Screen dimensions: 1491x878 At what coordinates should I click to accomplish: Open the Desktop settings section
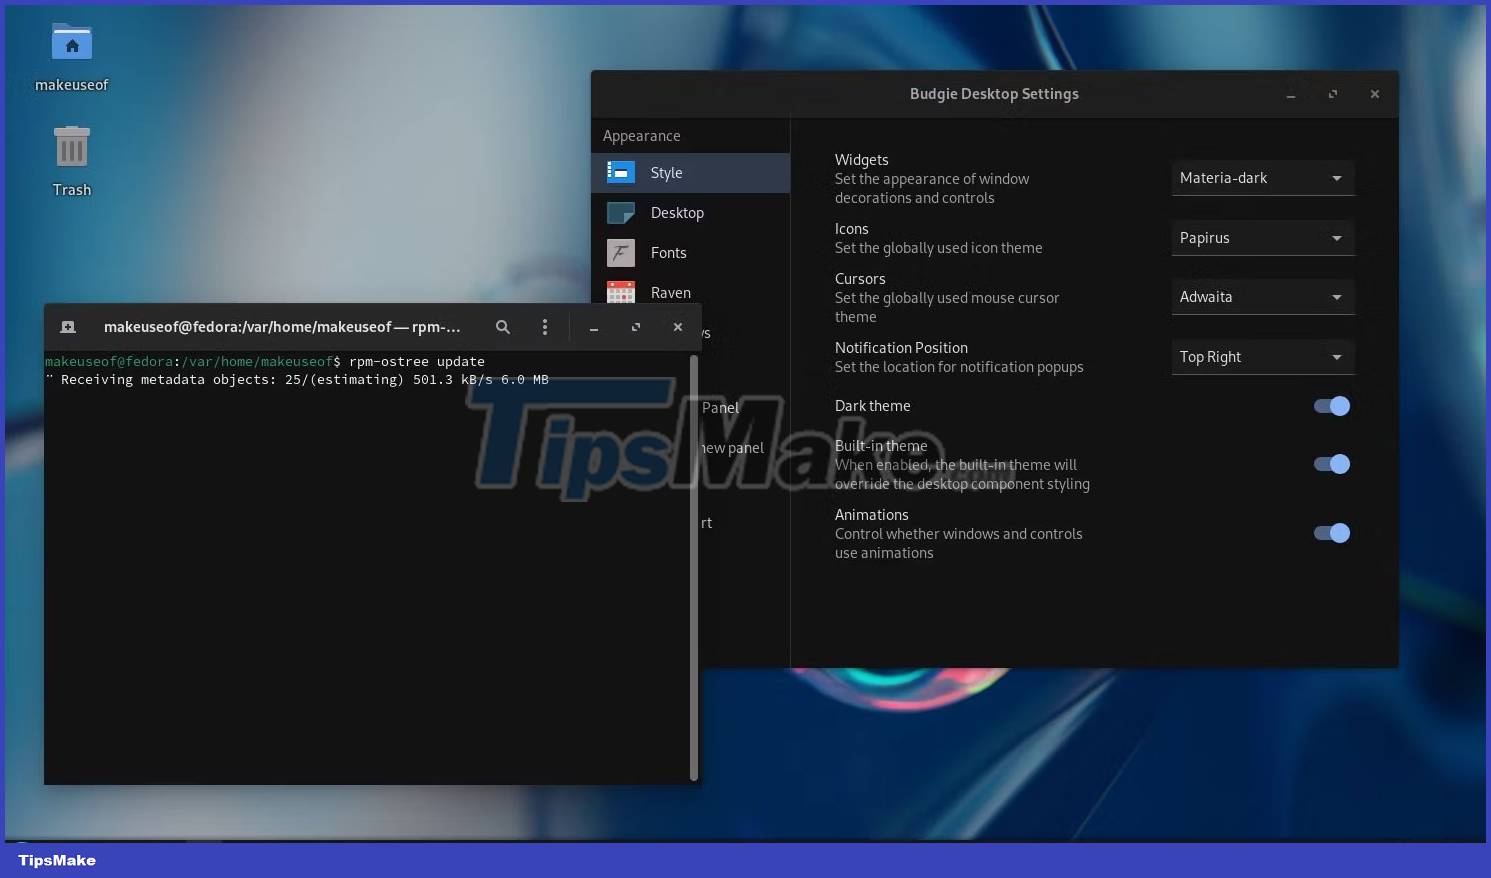pos(677,212)
